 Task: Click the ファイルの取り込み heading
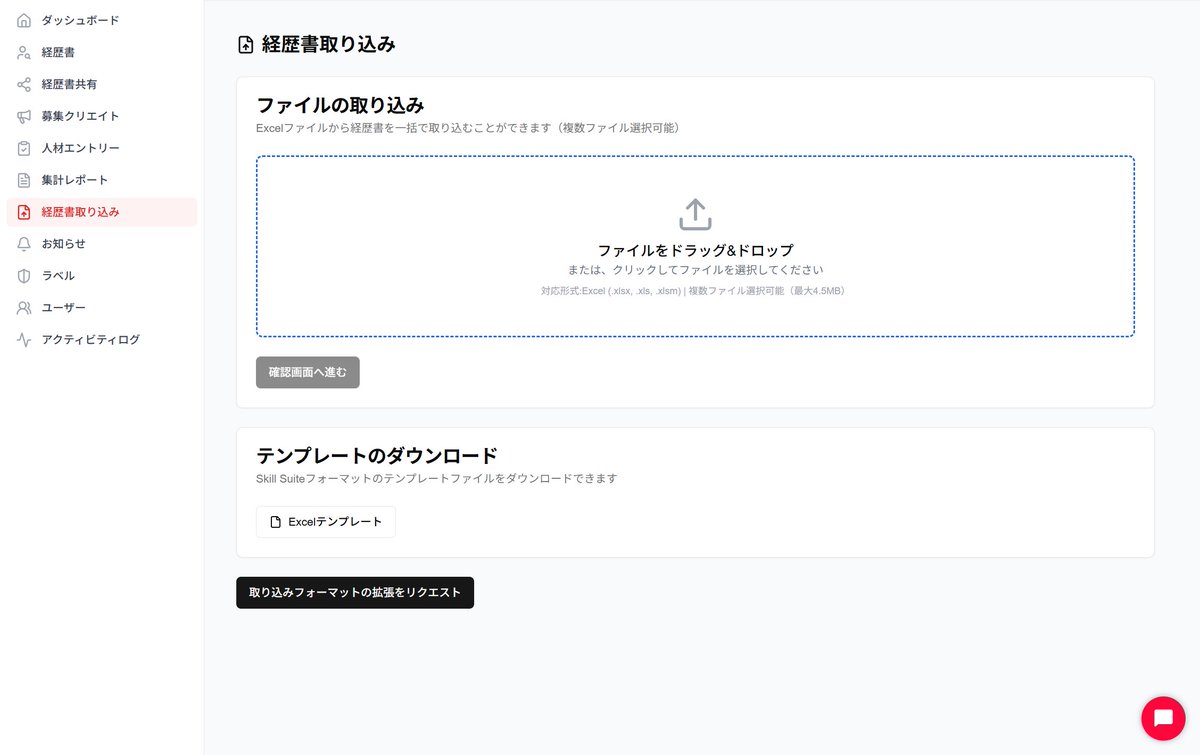tap(340, 105)
